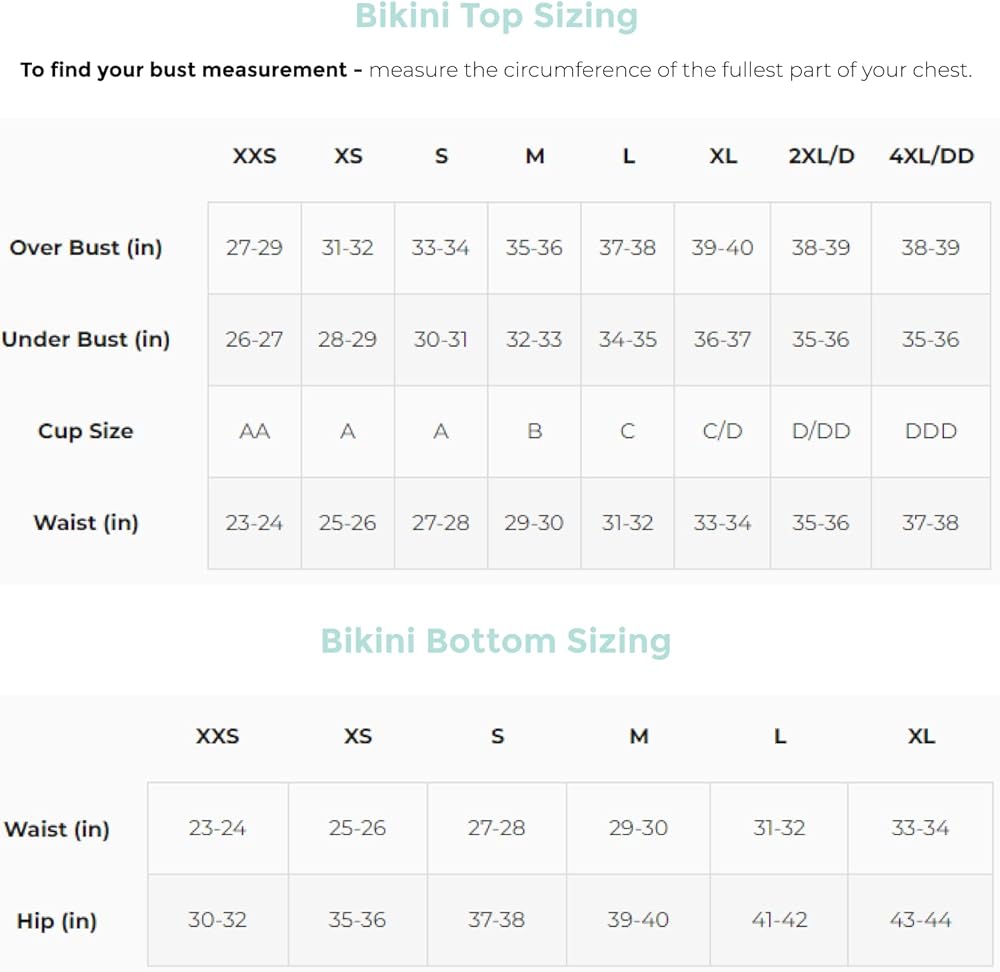Image resolution: width=1000 pixels, height=972 pixels.
Task: Select the Cup Size row label
Action: [86, 431]
